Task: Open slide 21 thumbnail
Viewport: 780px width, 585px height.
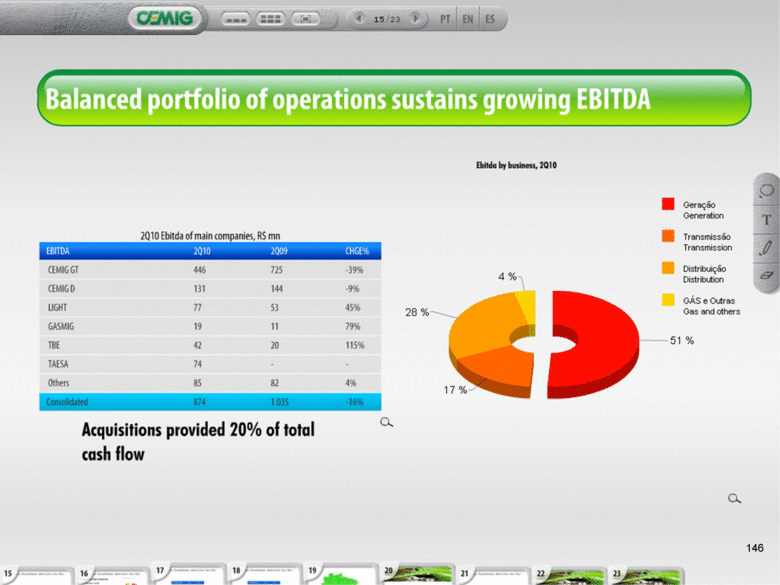Action: coord(493,576)
